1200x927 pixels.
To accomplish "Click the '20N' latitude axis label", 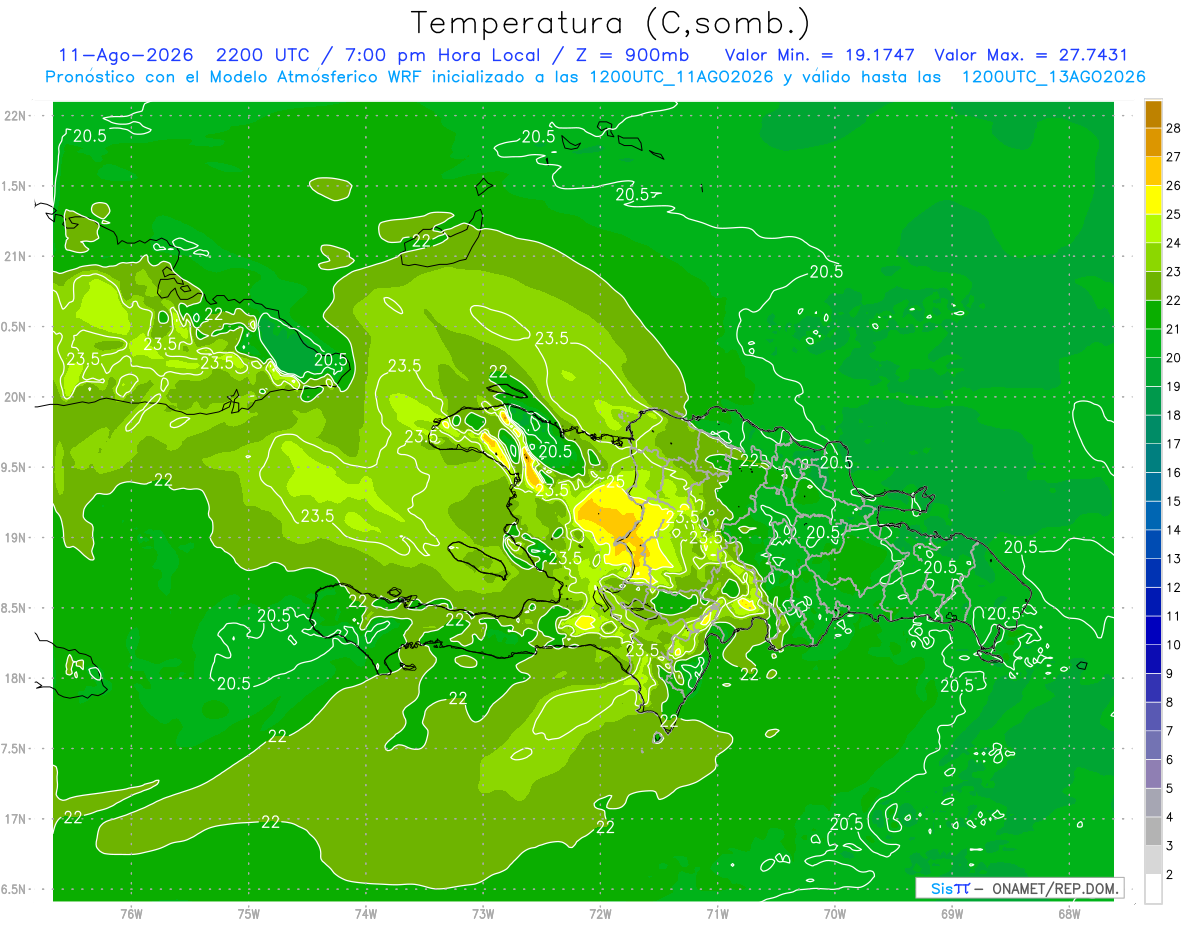I will (x=17, y=397).
